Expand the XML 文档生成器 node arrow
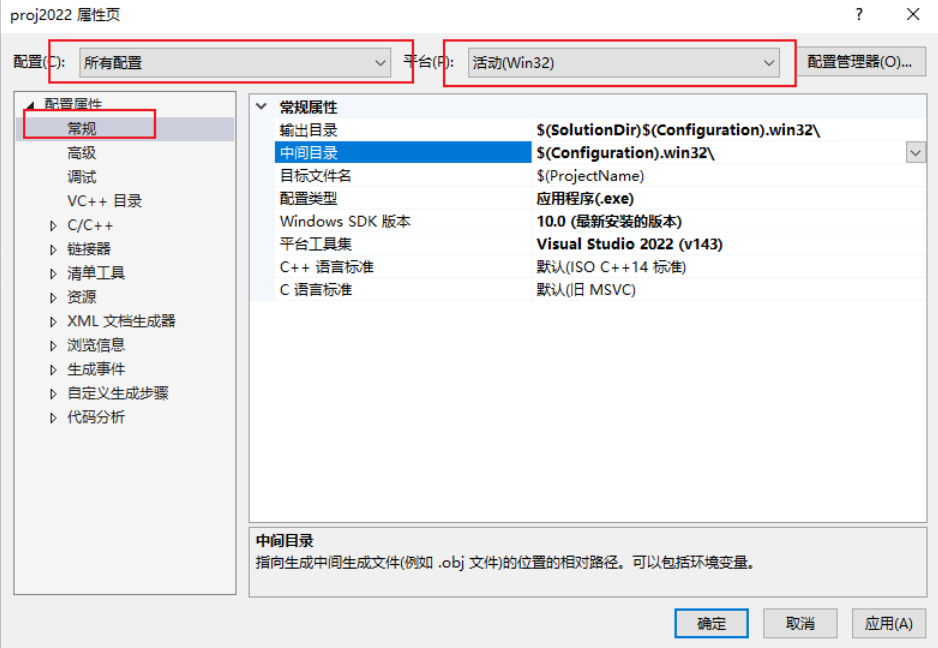The height and width of the screenshot is (648, 938). coord(53,321)
